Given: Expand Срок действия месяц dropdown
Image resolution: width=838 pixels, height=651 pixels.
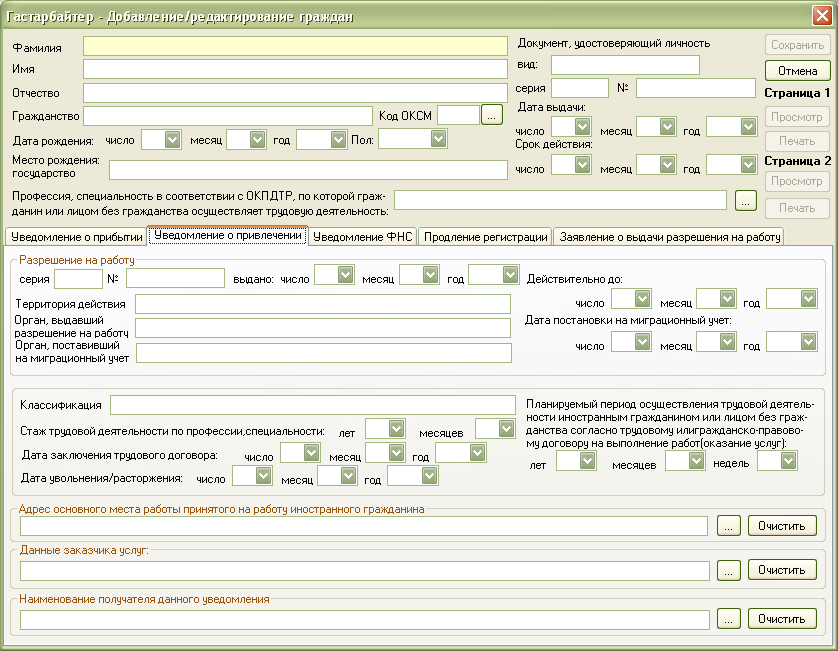Looking at the screenshot, I should [667, 165].
